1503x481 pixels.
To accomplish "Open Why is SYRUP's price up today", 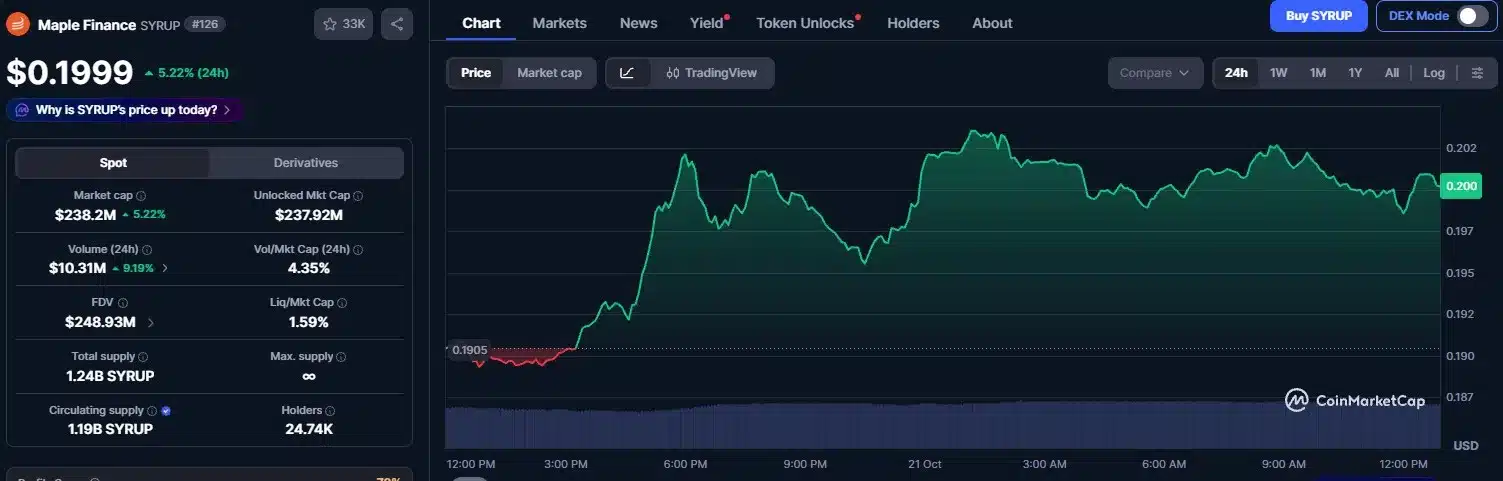I will (x=126, y=110).
